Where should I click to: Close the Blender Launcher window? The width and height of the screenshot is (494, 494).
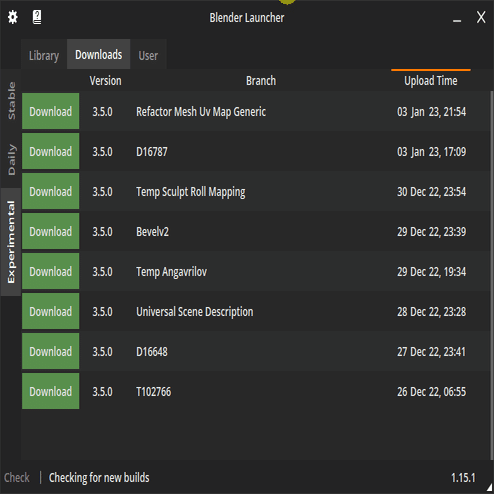pos(481,17)
